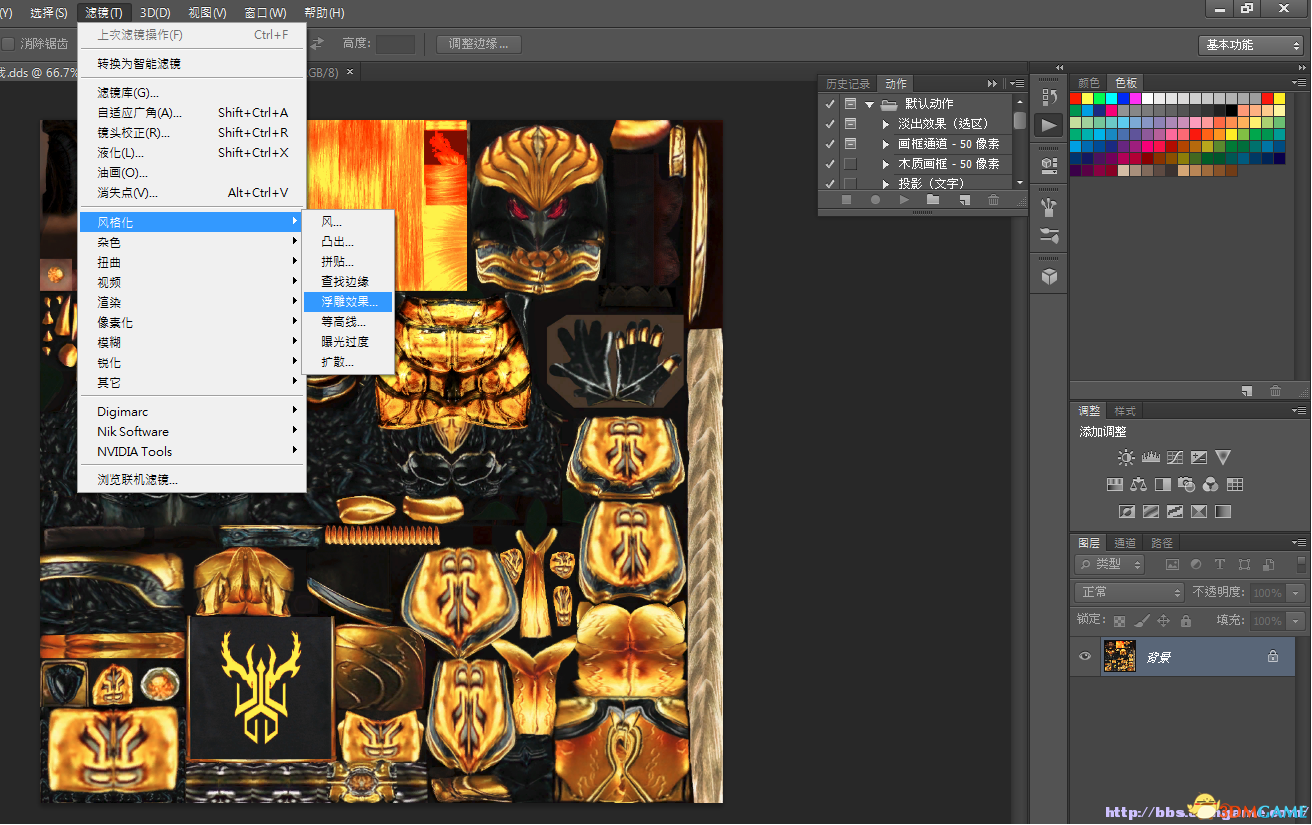Open the 不透明度 opacity dropdown arrow

coord(1296,593)
